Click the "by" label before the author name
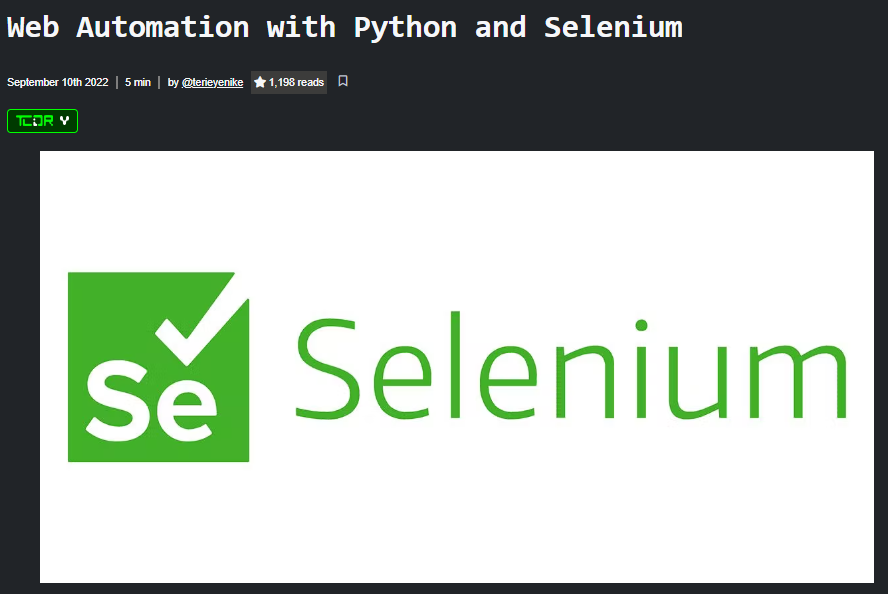 pos(173,82)
